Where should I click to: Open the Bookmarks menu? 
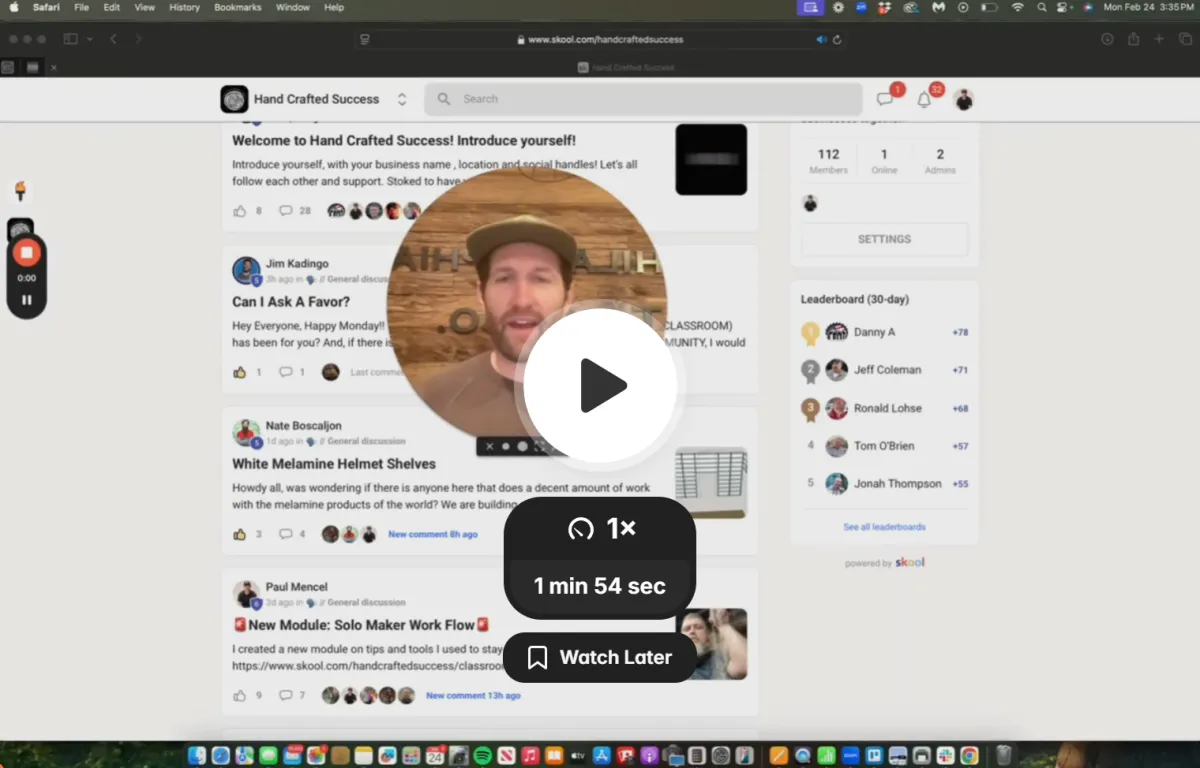tap(237, 7)
